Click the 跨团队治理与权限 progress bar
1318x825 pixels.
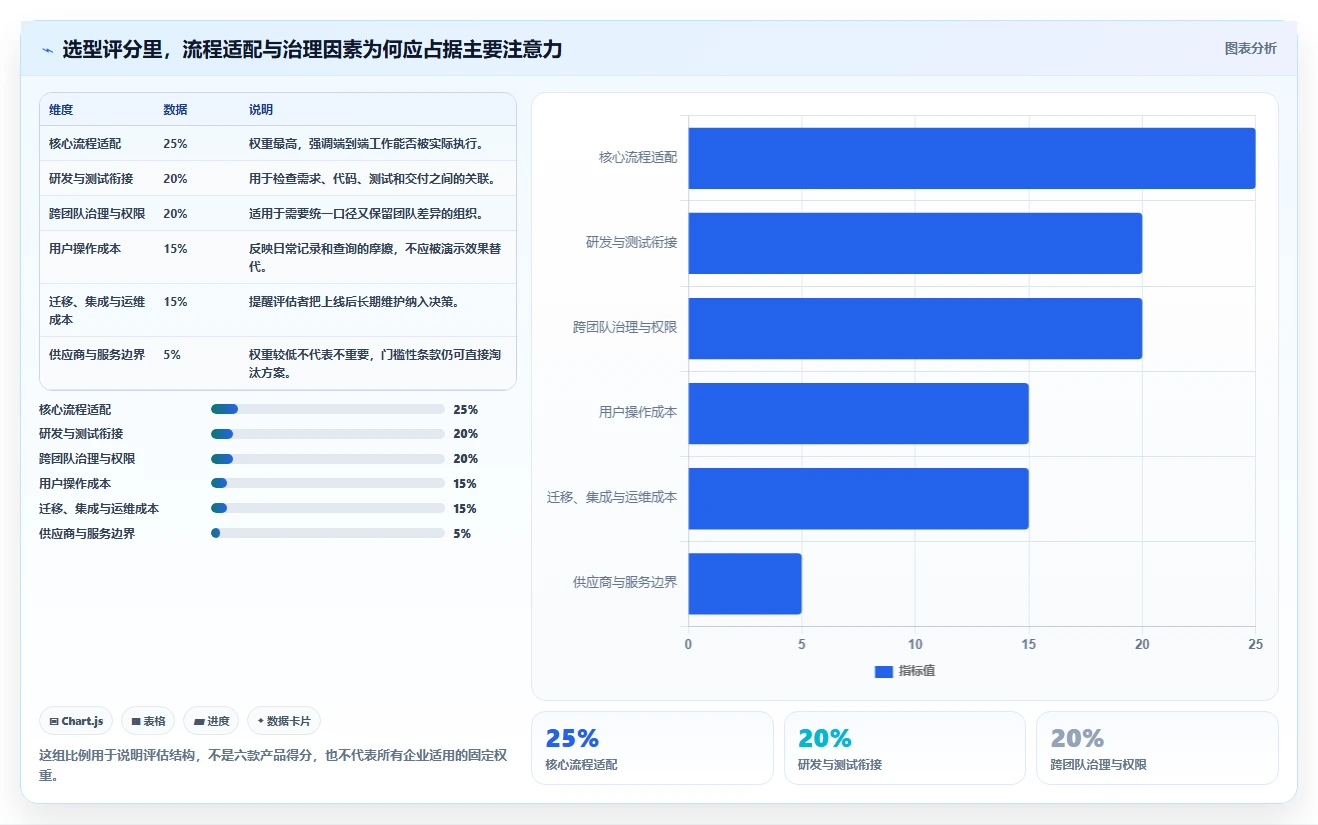[x=328, y=459]
